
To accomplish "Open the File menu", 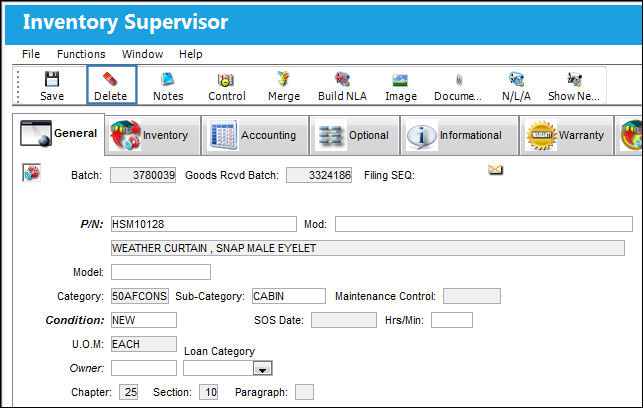I will click(31, 54).
